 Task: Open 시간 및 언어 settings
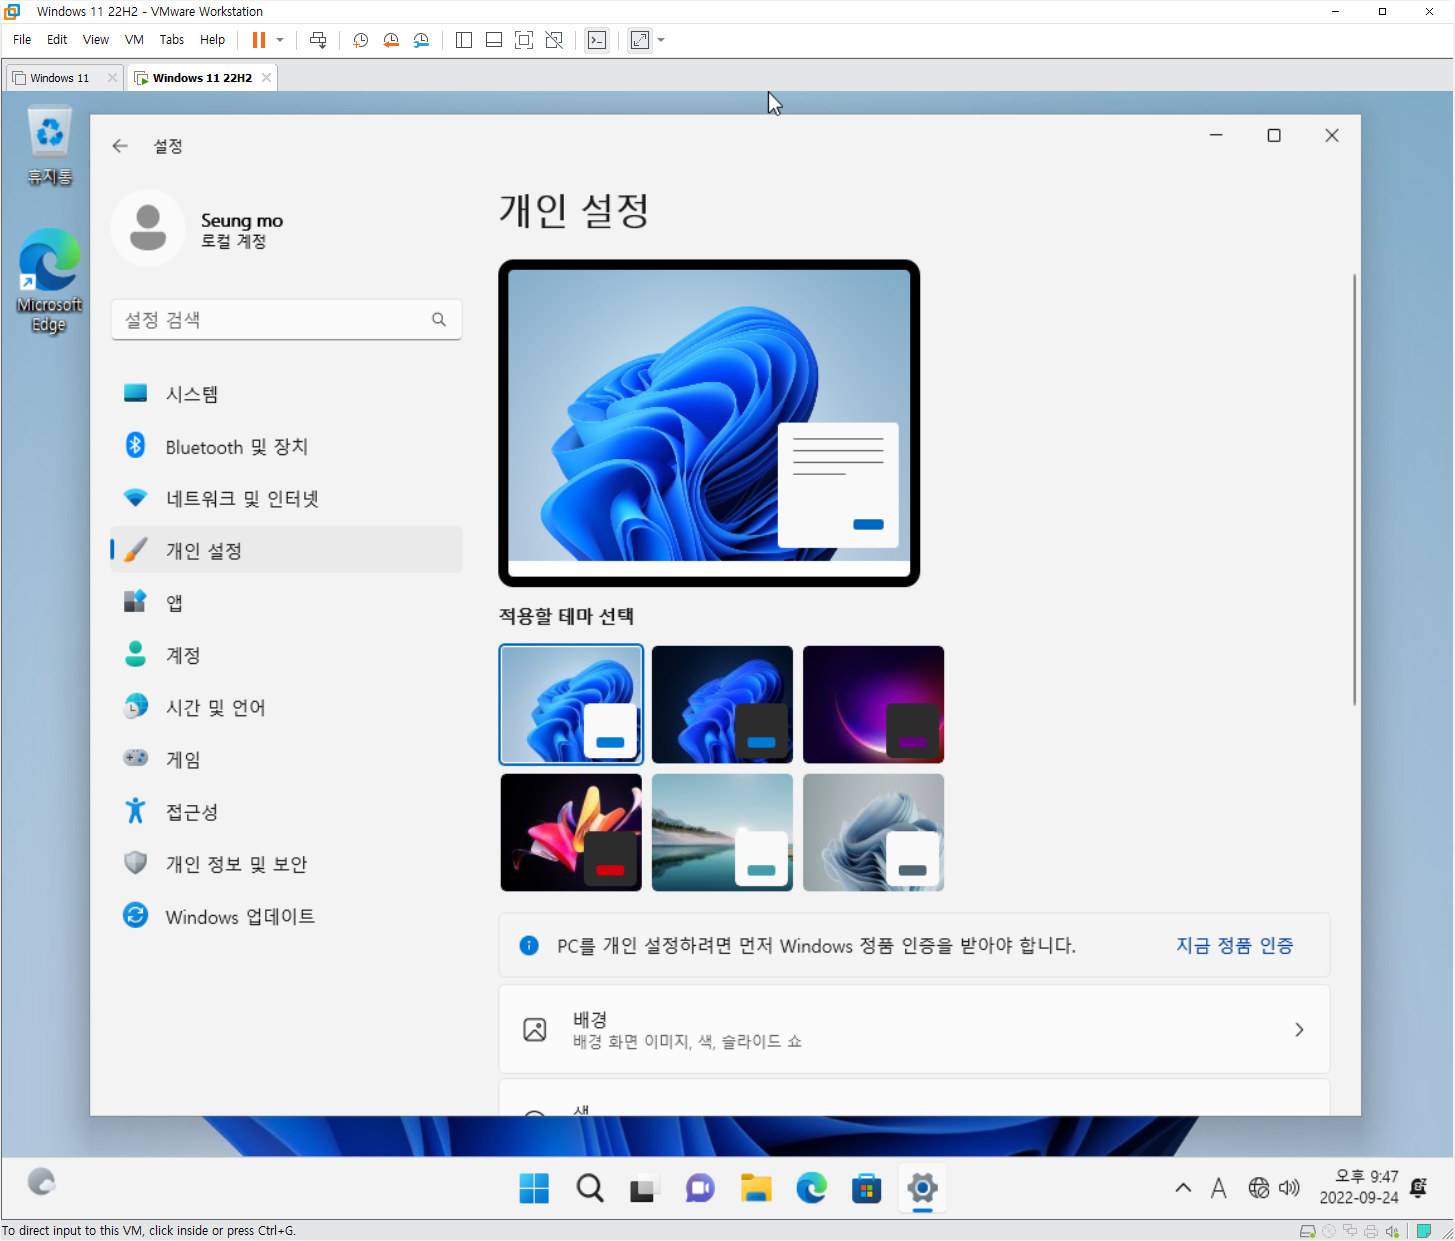[x=286, y=707]
